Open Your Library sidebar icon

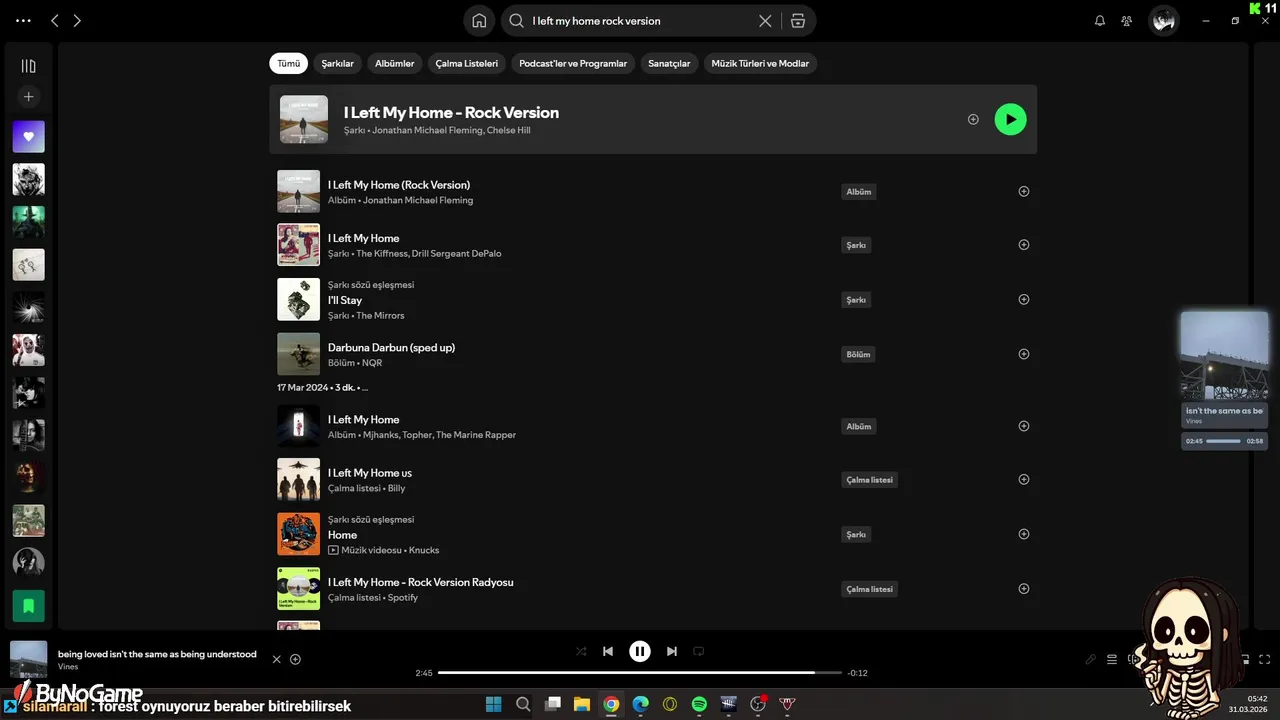click(x=28, y=66)
